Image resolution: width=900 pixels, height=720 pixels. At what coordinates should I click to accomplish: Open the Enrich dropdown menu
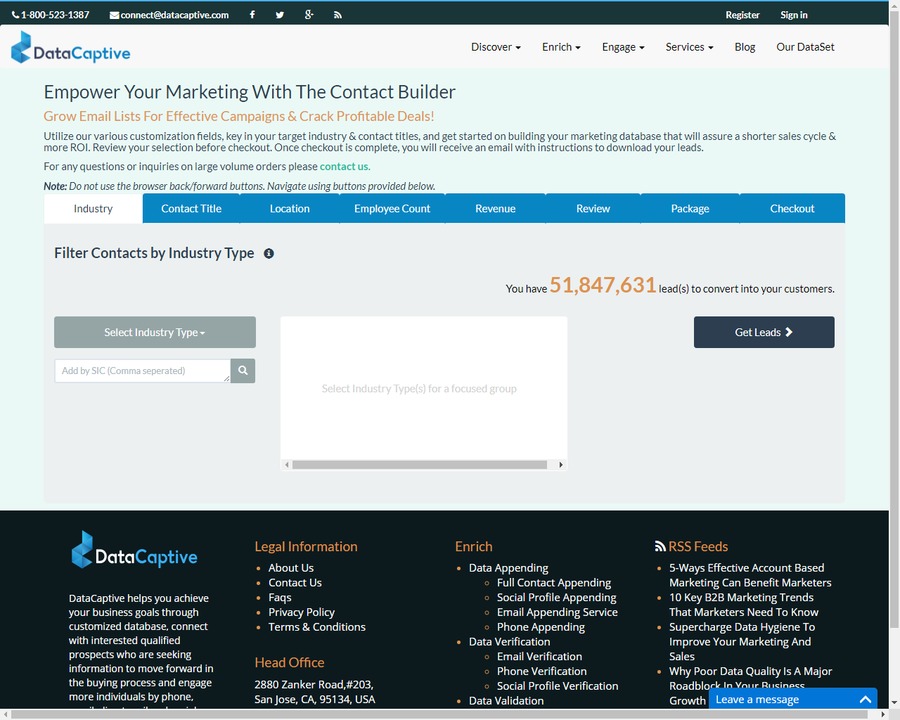(561, 47)
